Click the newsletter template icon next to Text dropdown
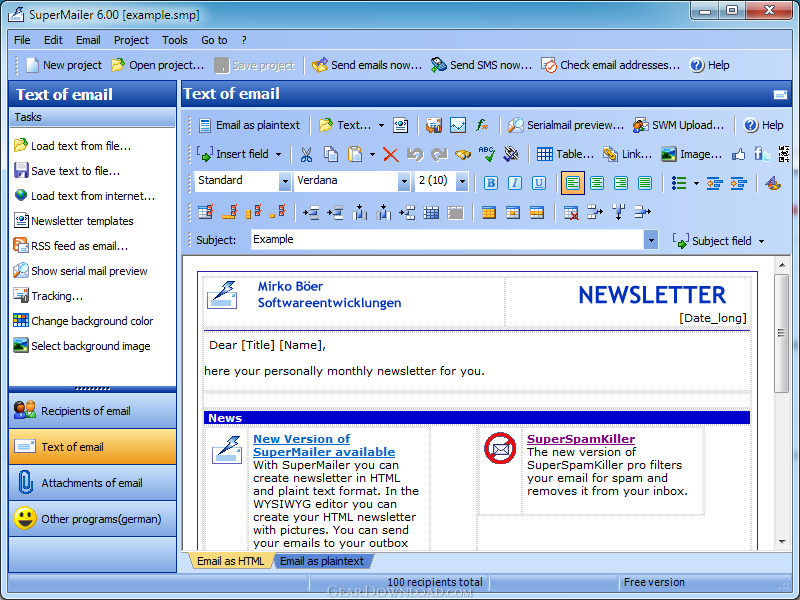Viewport: 800px width, 600px height. point(401,125)
